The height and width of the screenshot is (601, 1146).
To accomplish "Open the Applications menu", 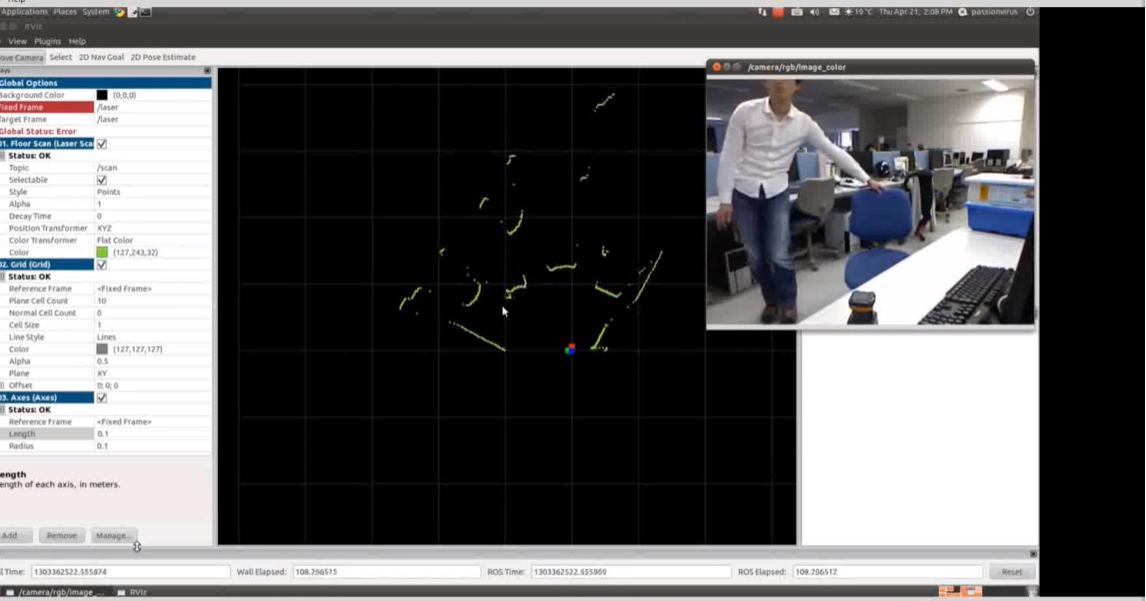I will [23, 12].
